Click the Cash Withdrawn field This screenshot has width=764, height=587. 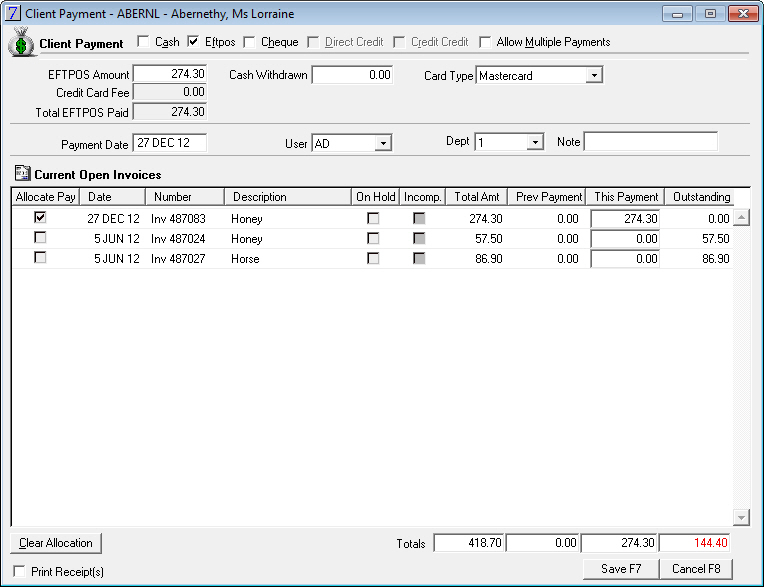click(x=352, y=75)
